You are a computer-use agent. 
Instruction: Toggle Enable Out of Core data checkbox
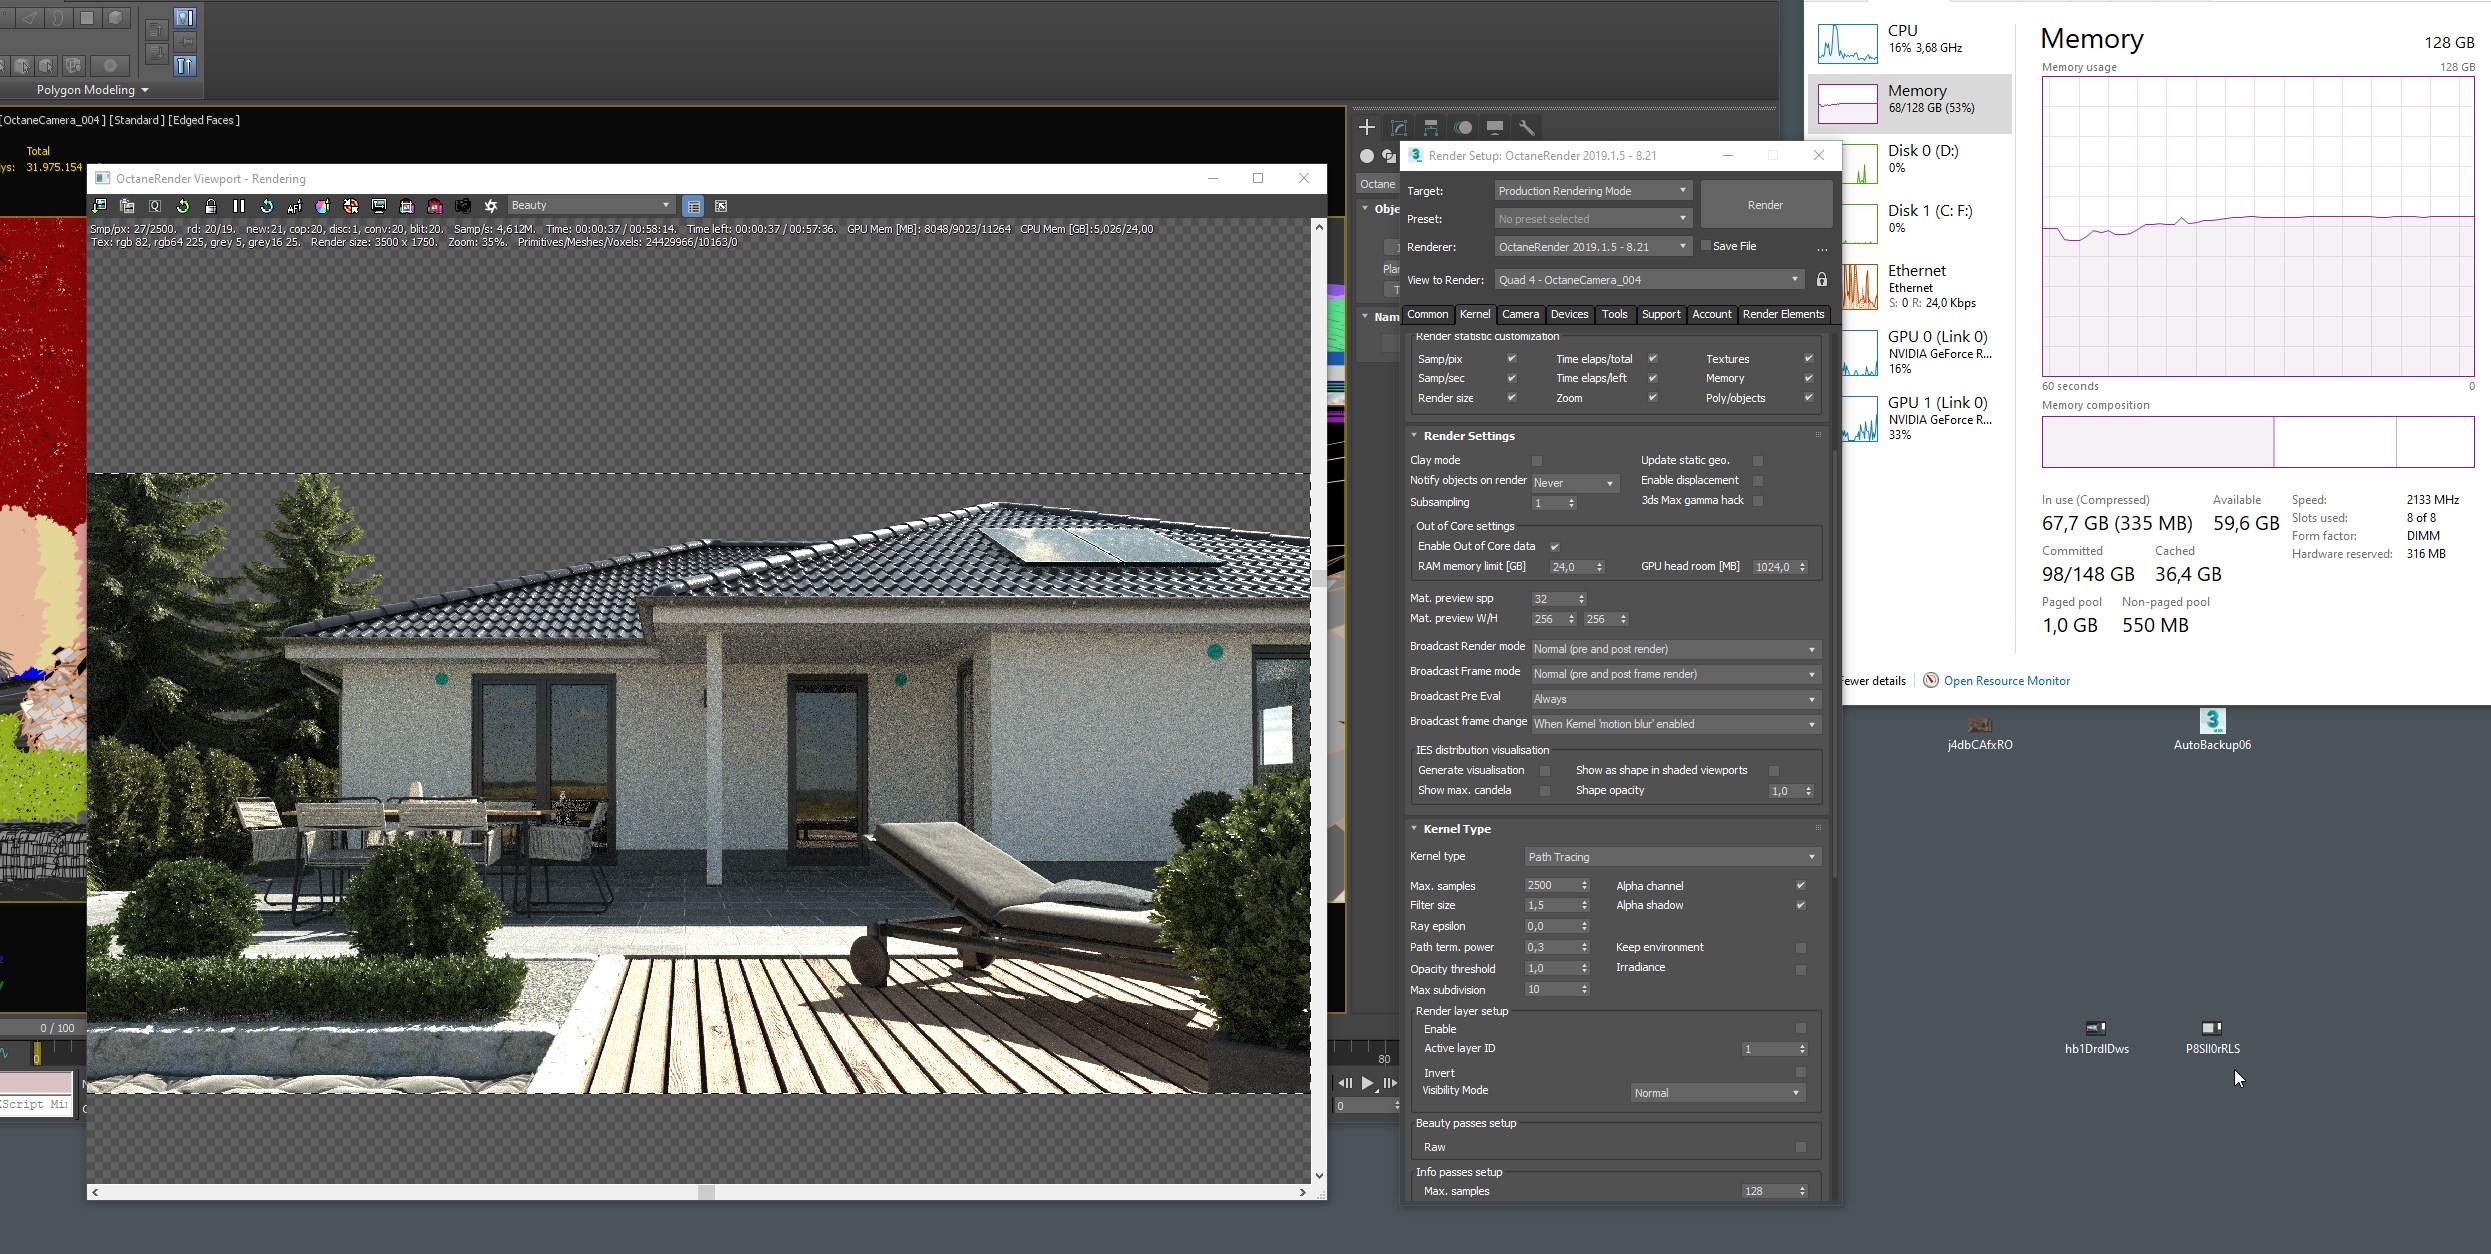click(1554, 546)
